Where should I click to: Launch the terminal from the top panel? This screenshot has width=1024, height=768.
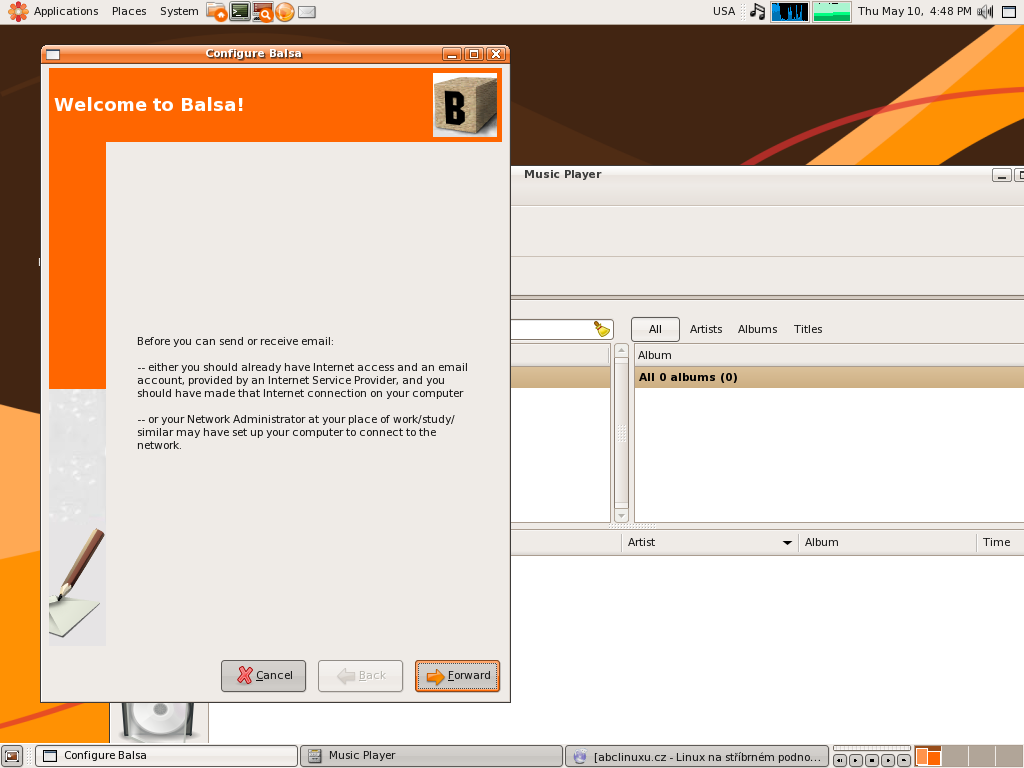[240, 11]
